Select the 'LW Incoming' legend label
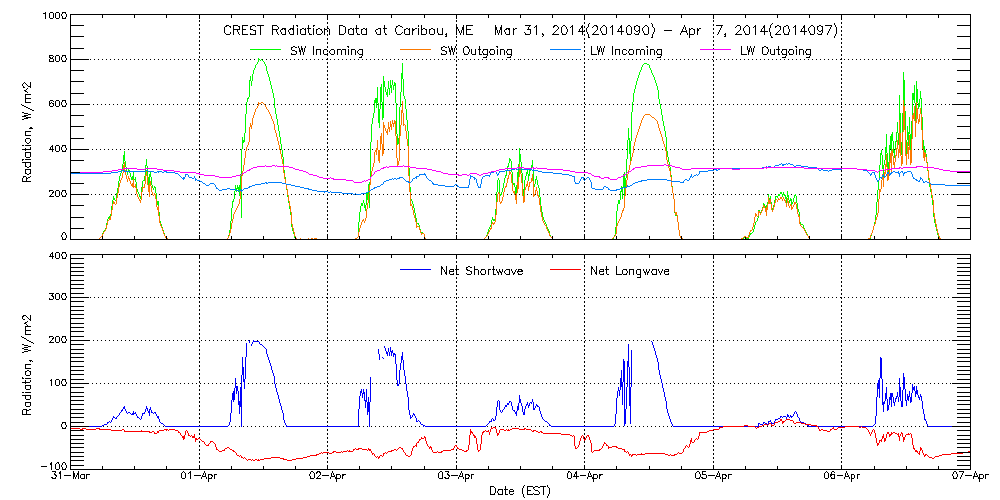Screen dimensions: 1000x500 626,52
